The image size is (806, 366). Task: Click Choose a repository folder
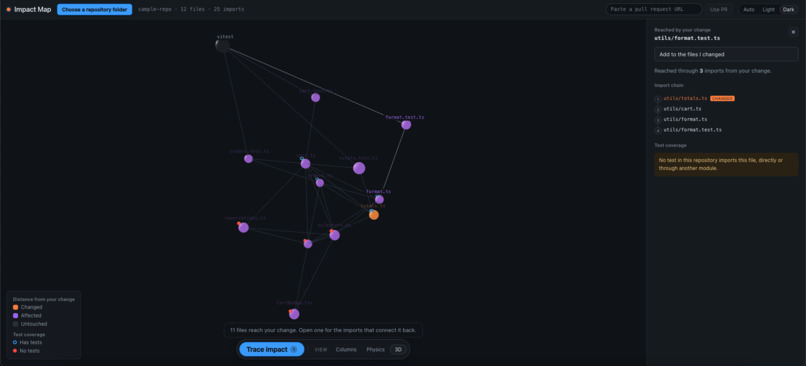(95, 9)
